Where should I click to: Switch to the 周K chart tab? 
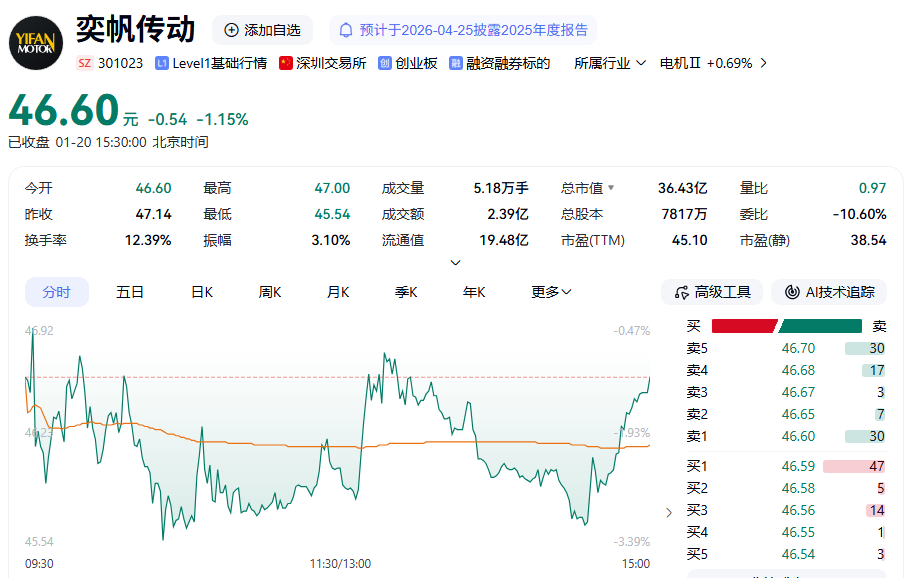point(270,292)
